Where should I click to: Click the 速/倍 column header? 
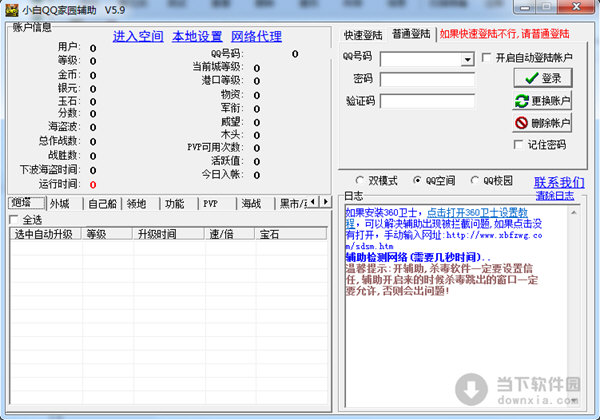pos(229,234)
